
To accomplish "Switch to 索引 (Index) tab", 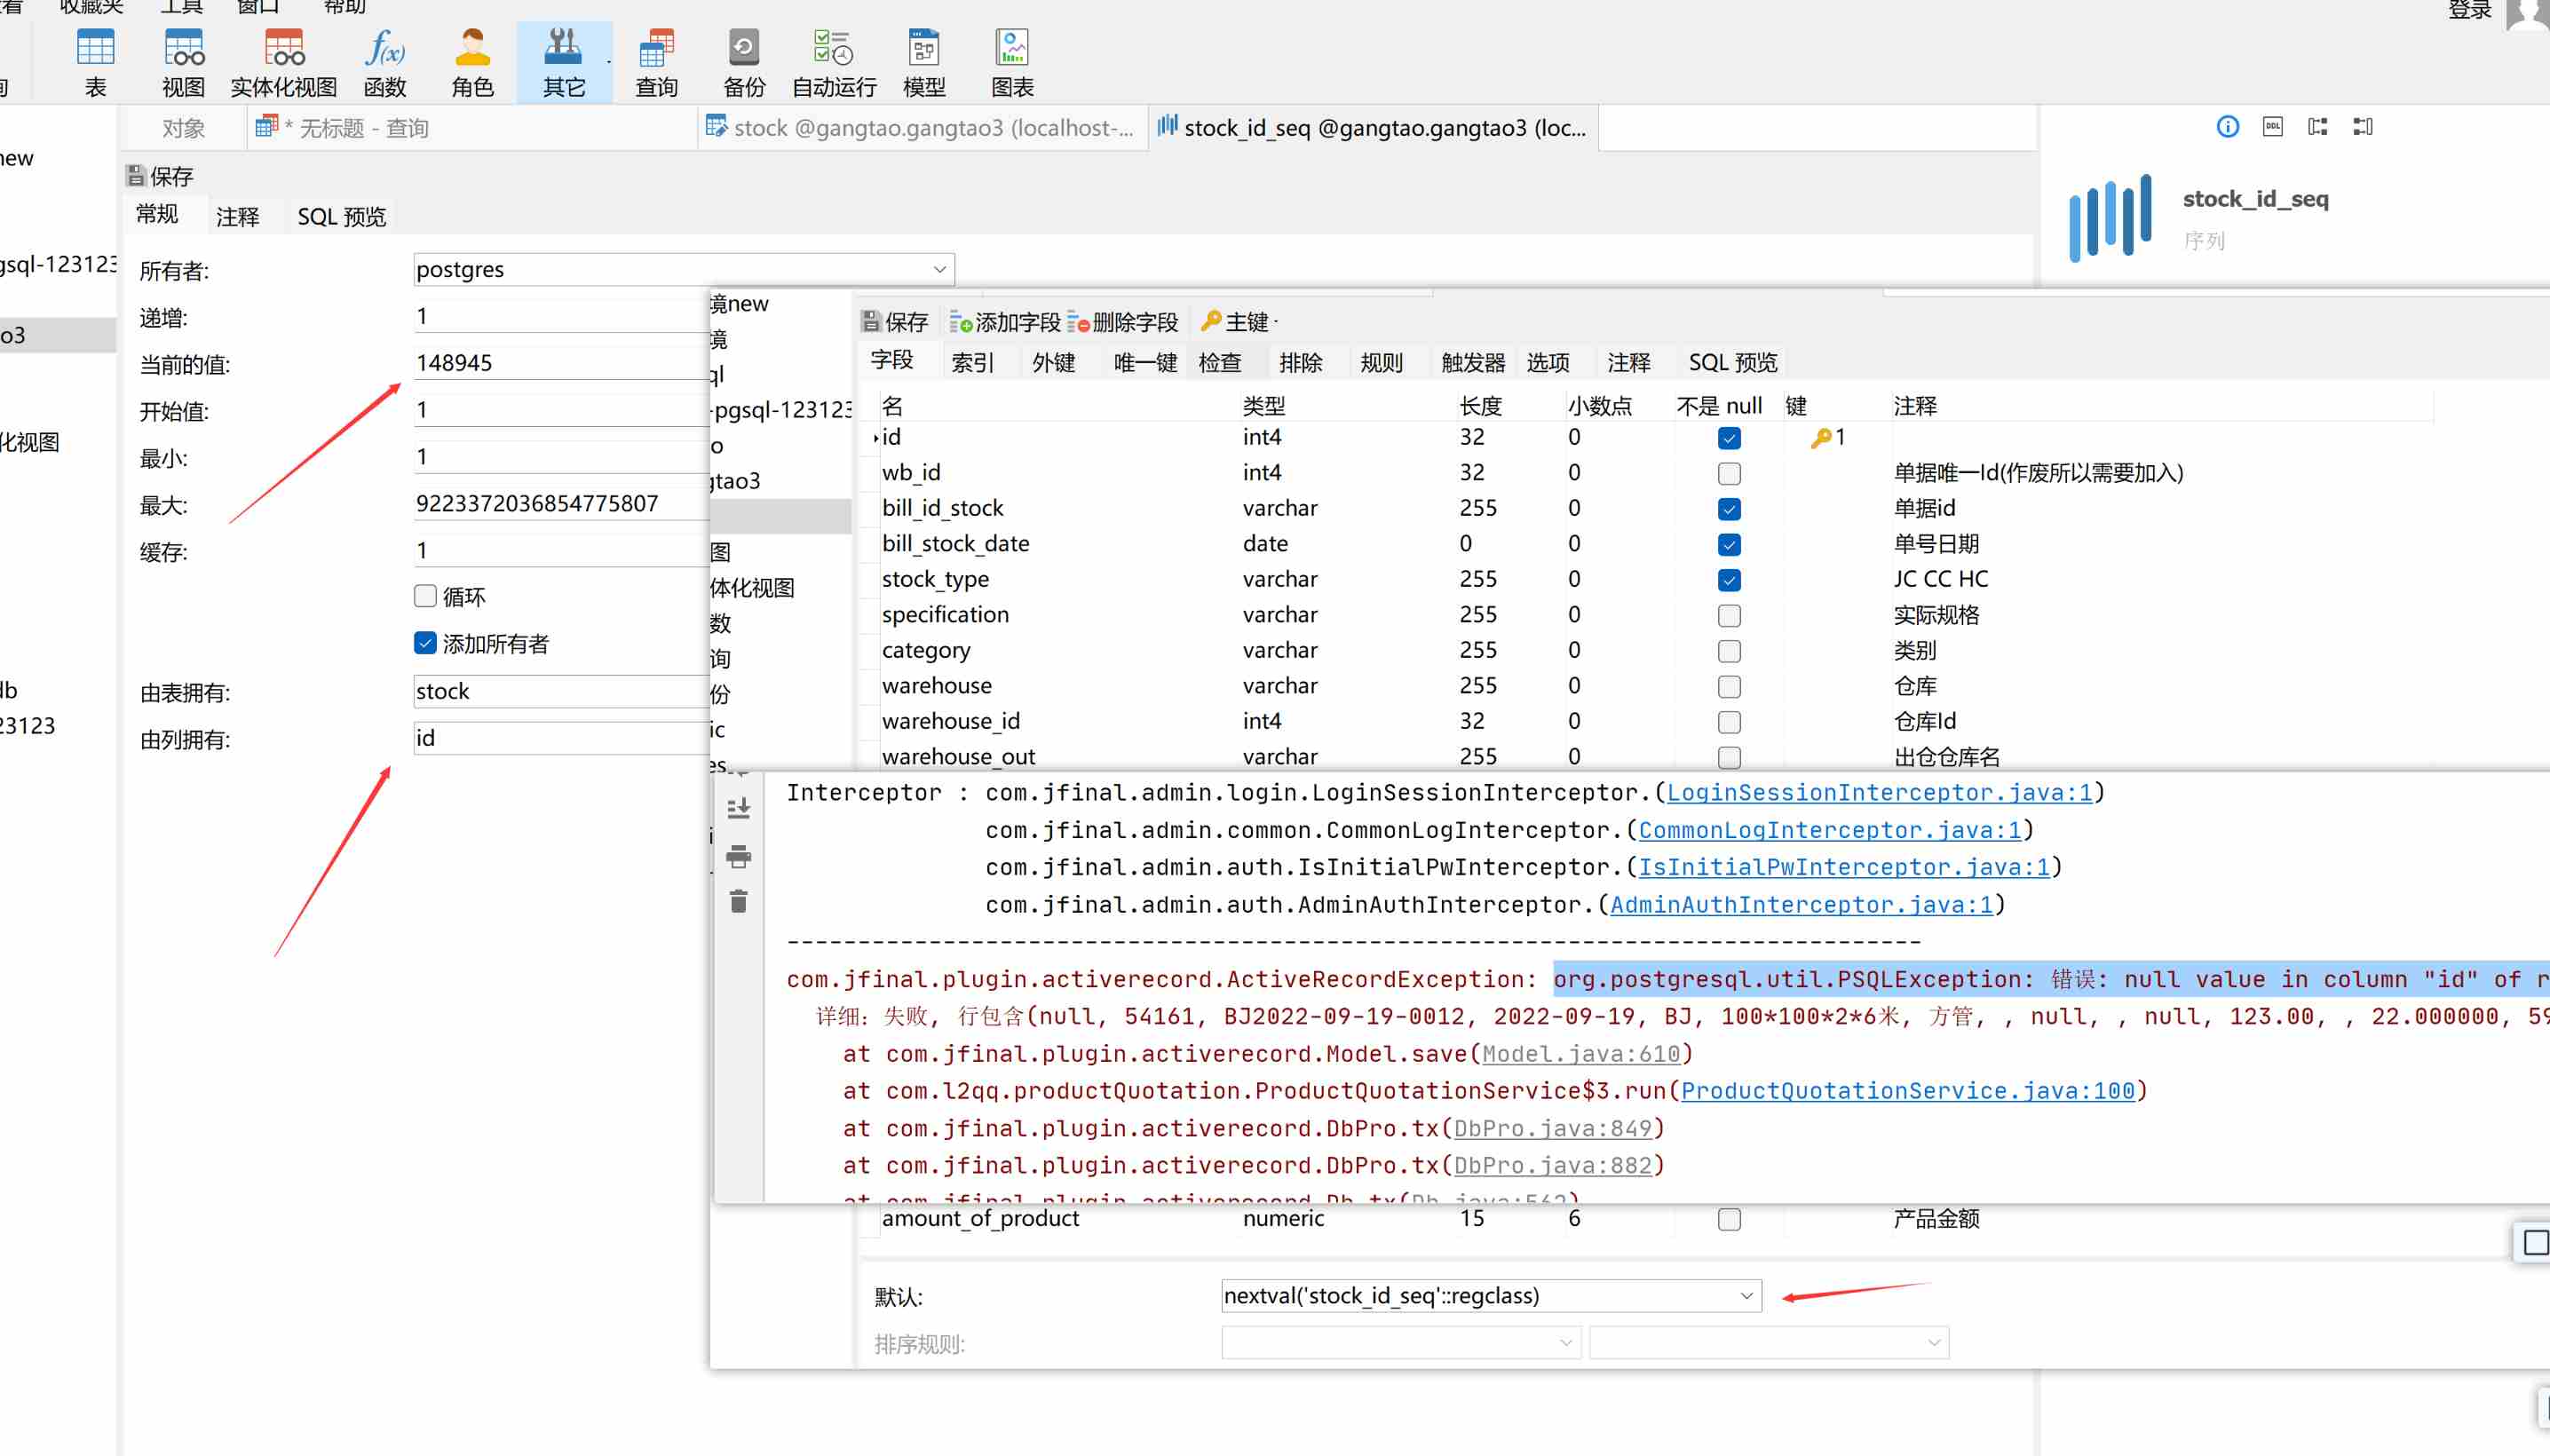I will 972,362.
